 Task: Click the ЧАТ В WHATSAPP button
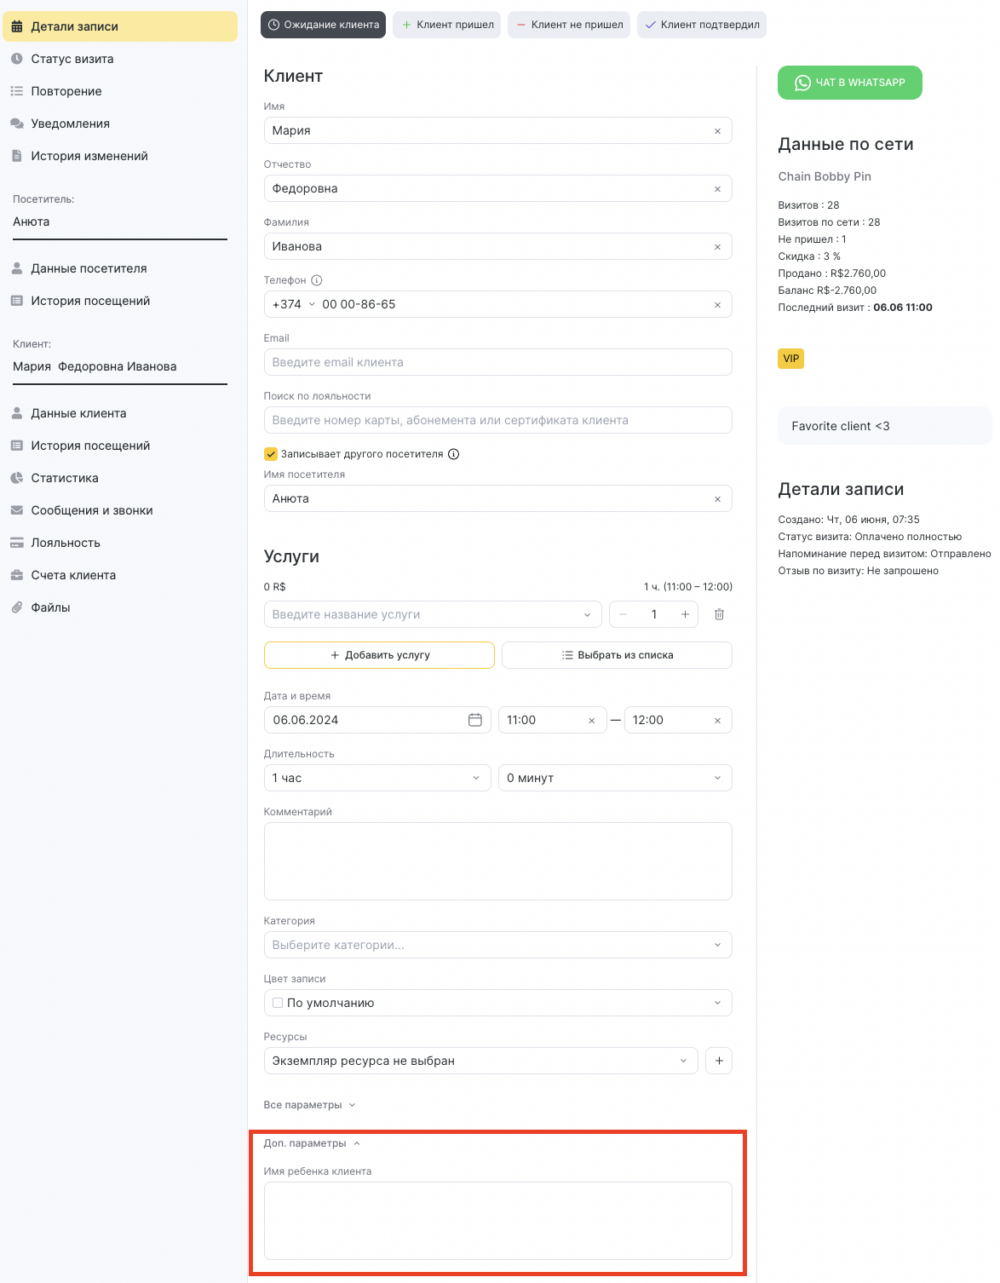(x=850, y=83)
